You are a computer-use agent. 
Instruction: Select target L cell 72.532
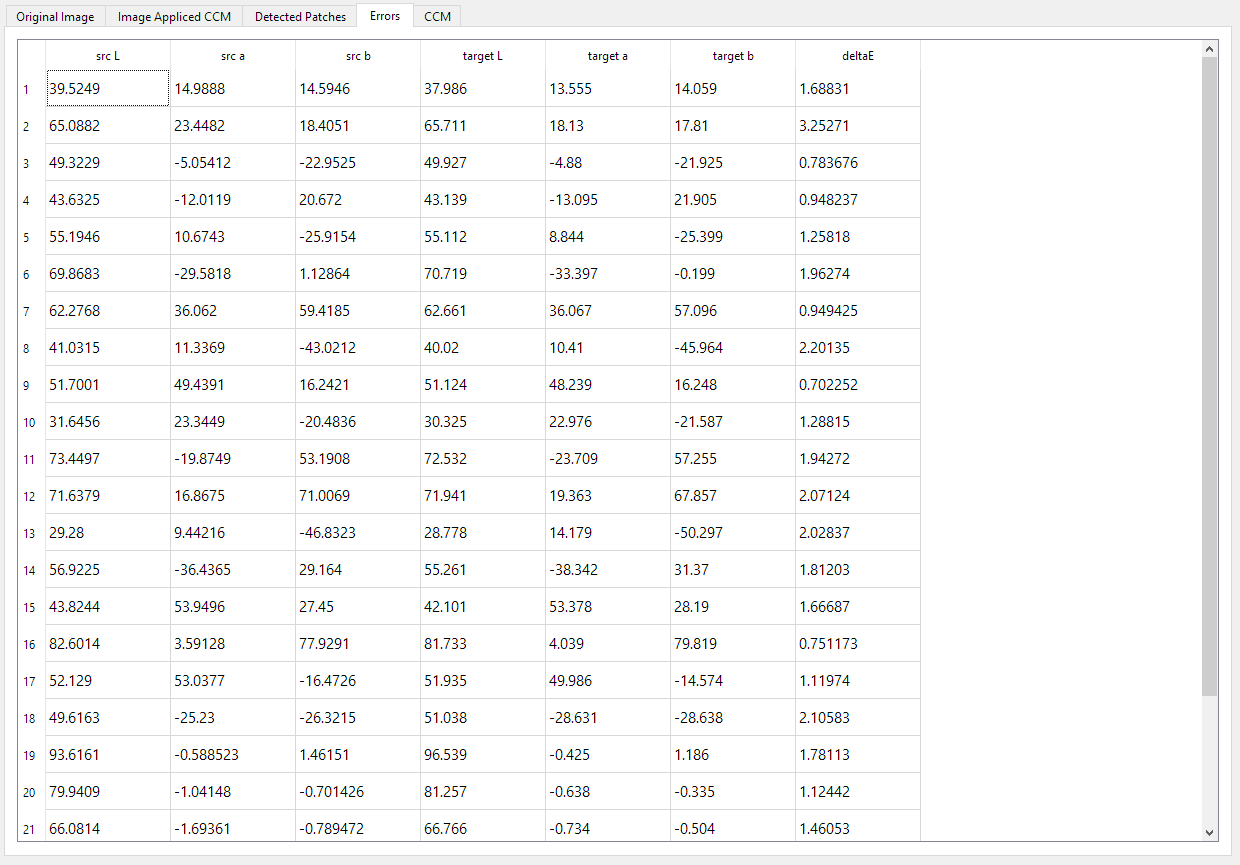[x=483, y=459]
